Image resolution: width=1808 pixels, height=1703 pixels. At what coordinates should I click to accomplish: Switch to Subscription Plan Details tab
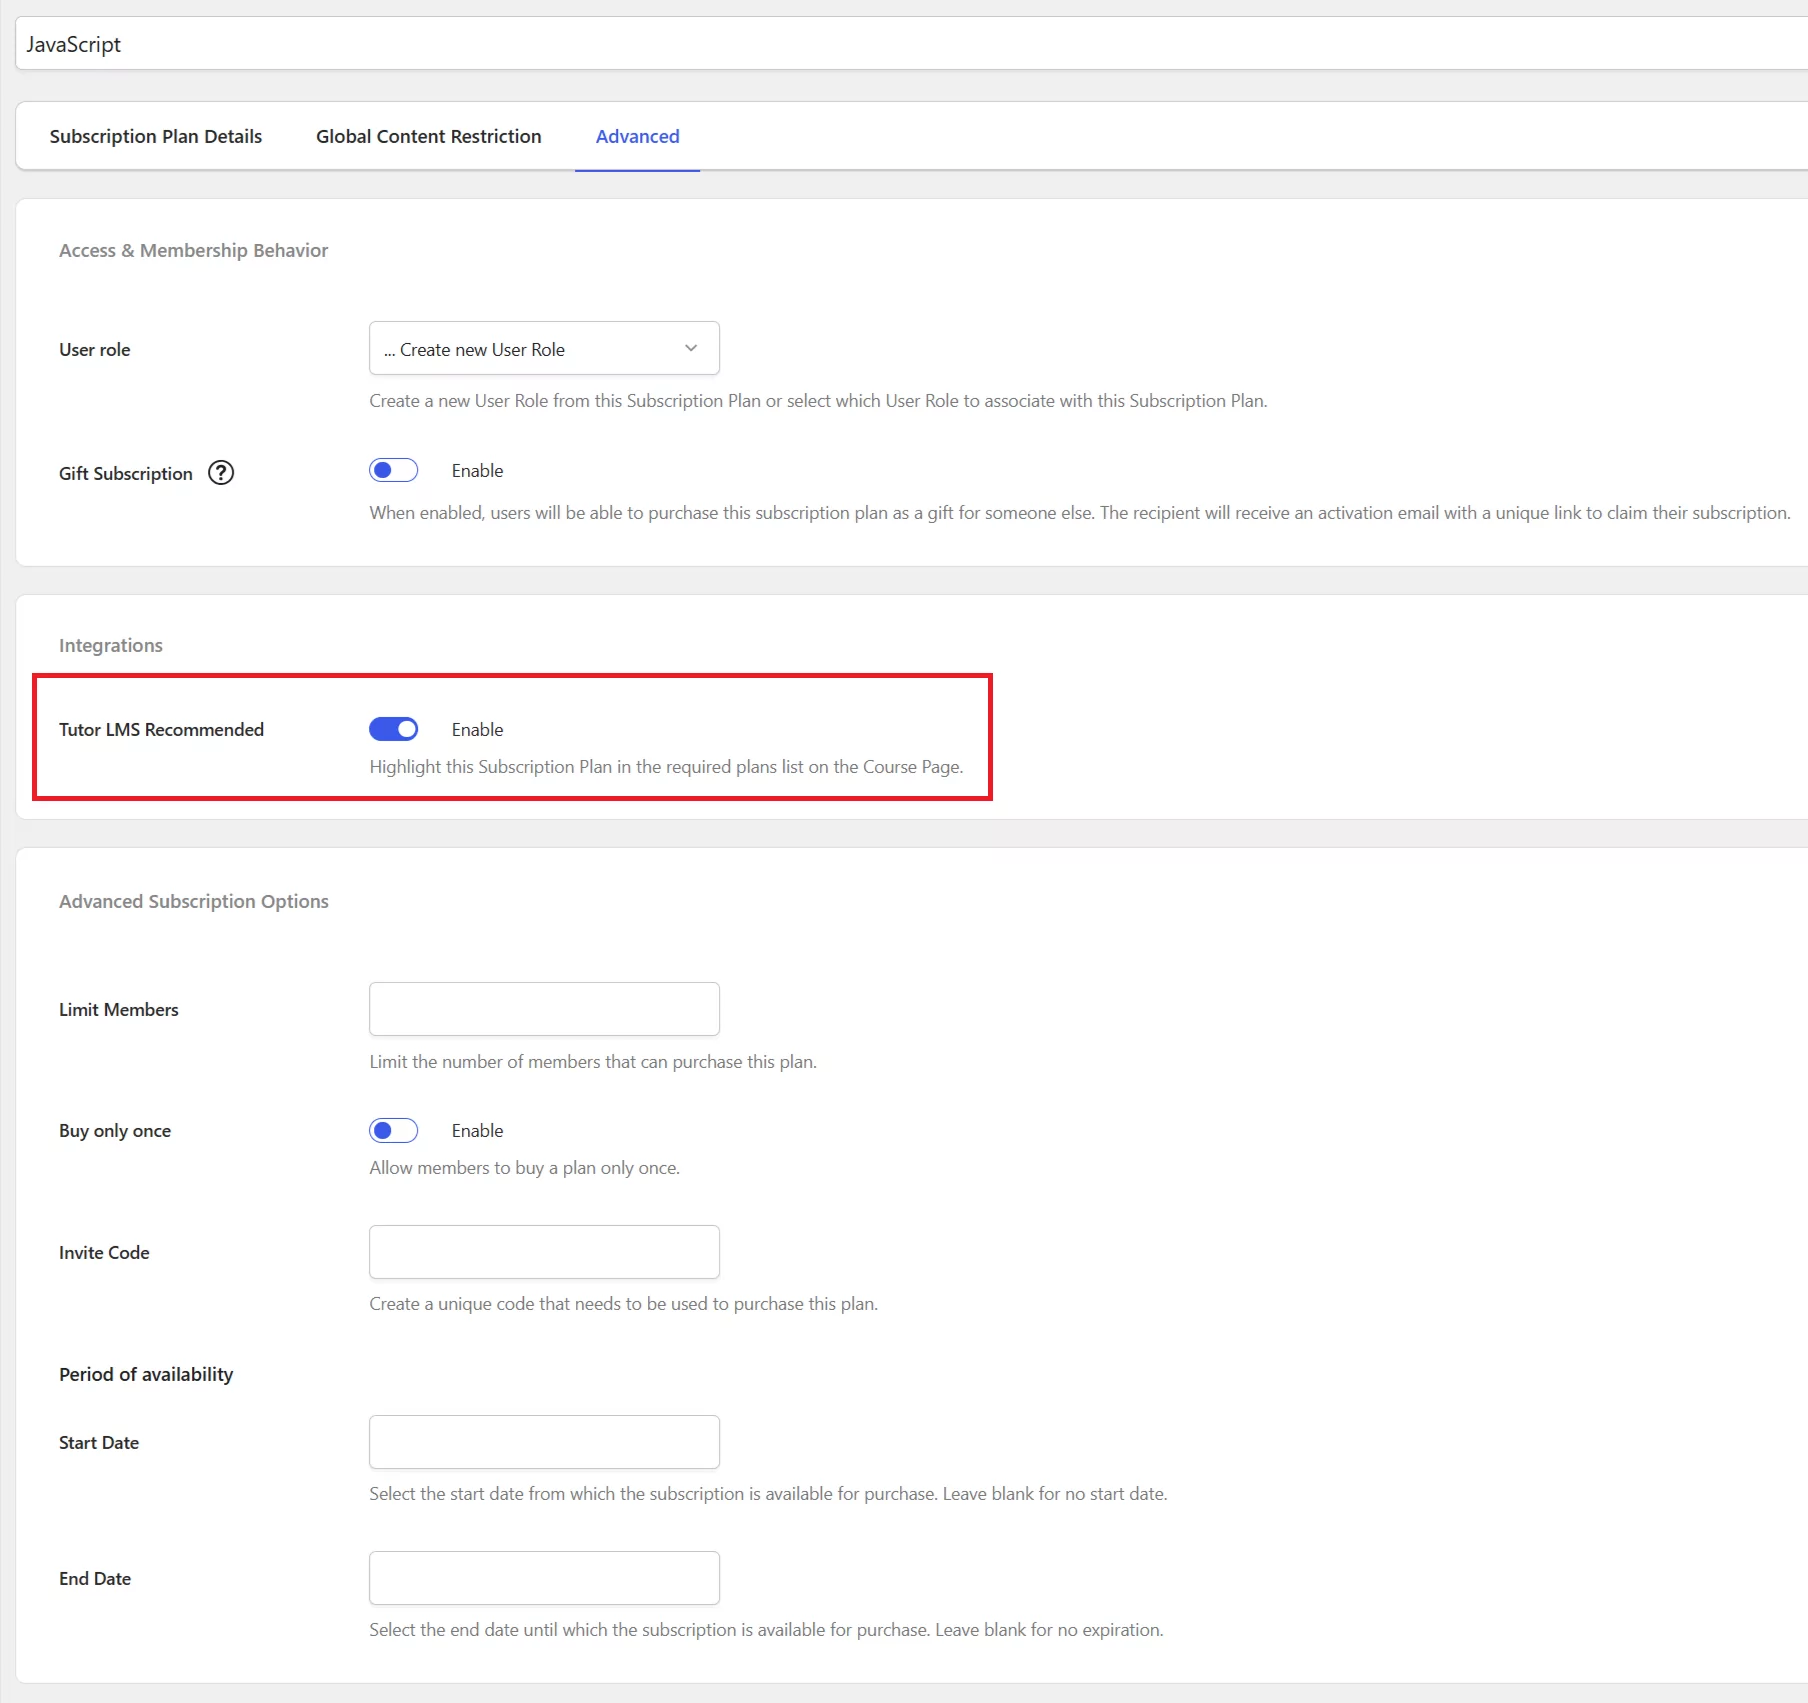tap(156, 136)
